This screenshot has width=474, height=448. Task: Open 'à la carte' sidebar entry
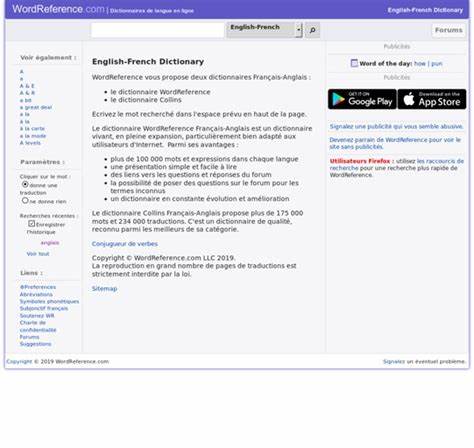click(32, 129)
